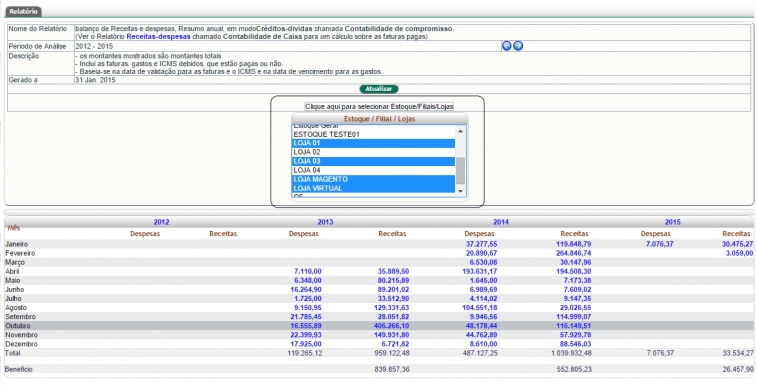This screenshot has width=757, height=386.
Task: Open the Receitas-despesas report link
Action: 158,36
